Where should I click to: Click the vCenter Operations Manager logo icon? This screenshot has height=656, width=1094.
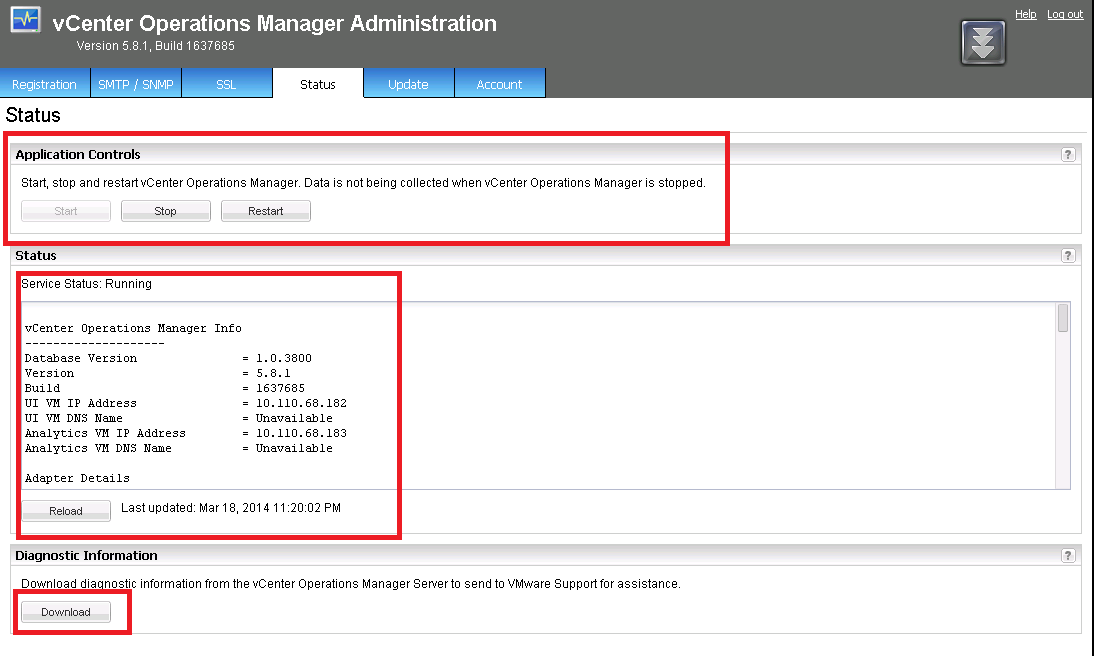pos(25,22)
